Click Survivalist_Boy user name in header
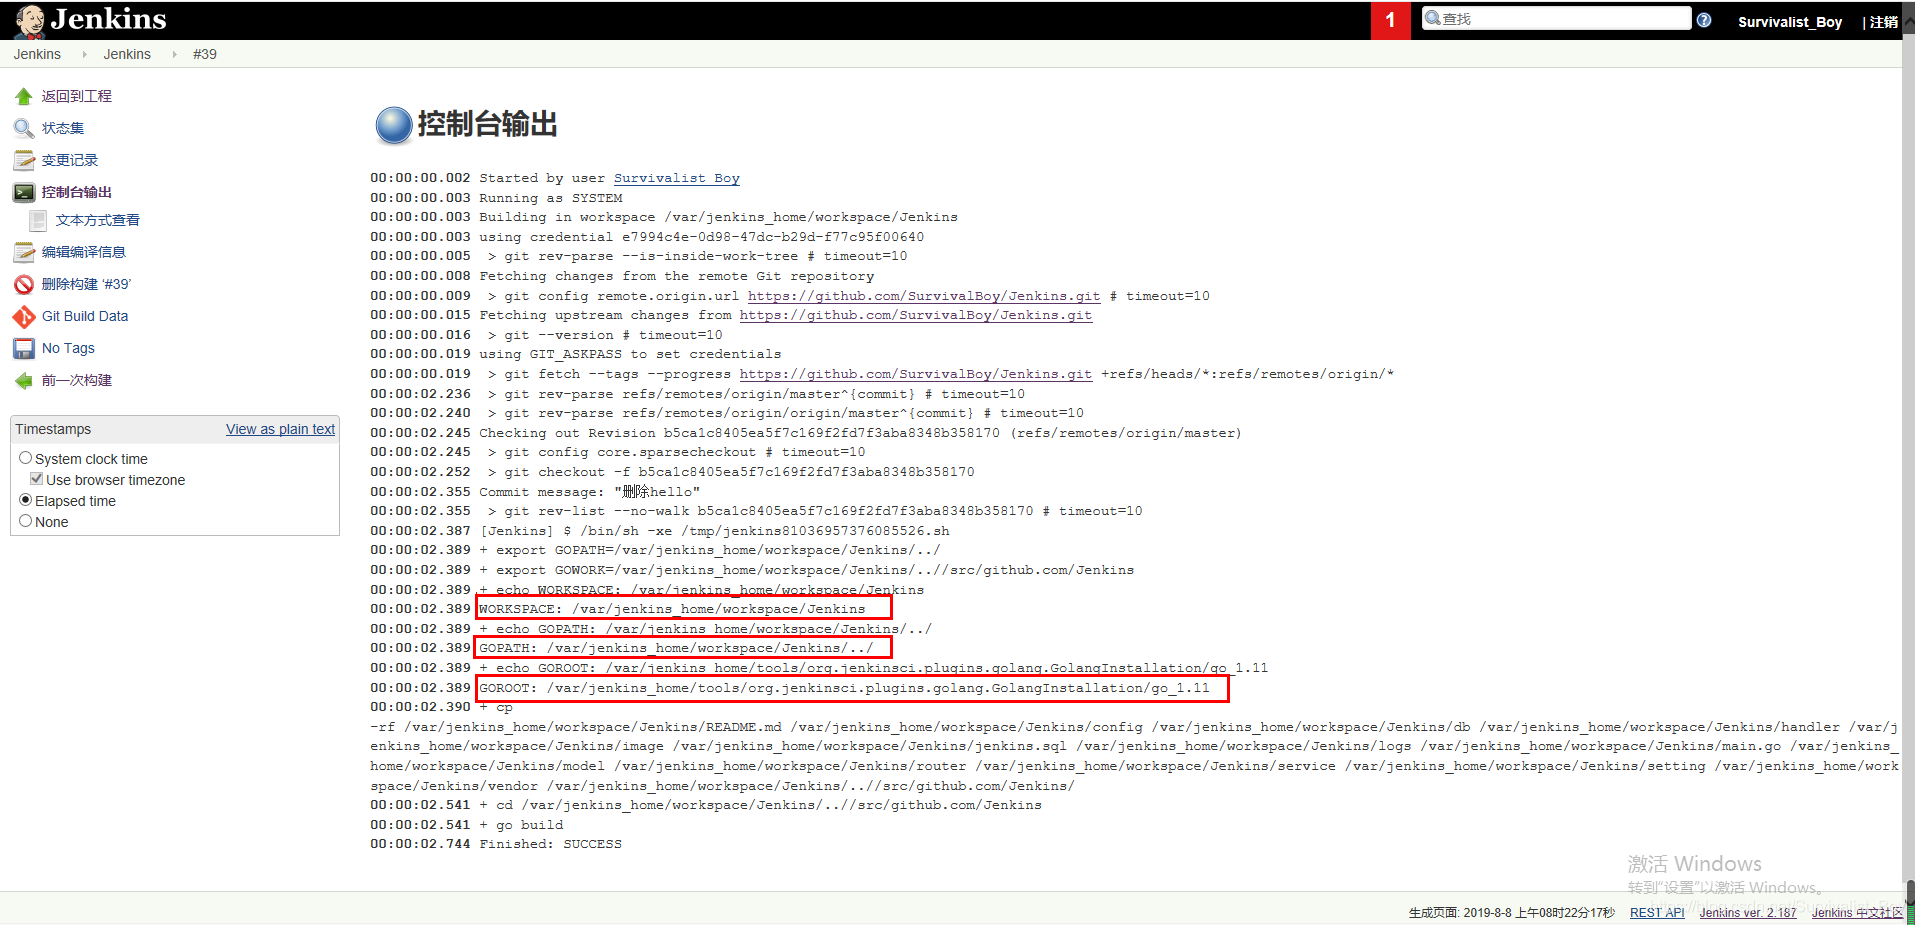1915x925 pixels. 1790,21
